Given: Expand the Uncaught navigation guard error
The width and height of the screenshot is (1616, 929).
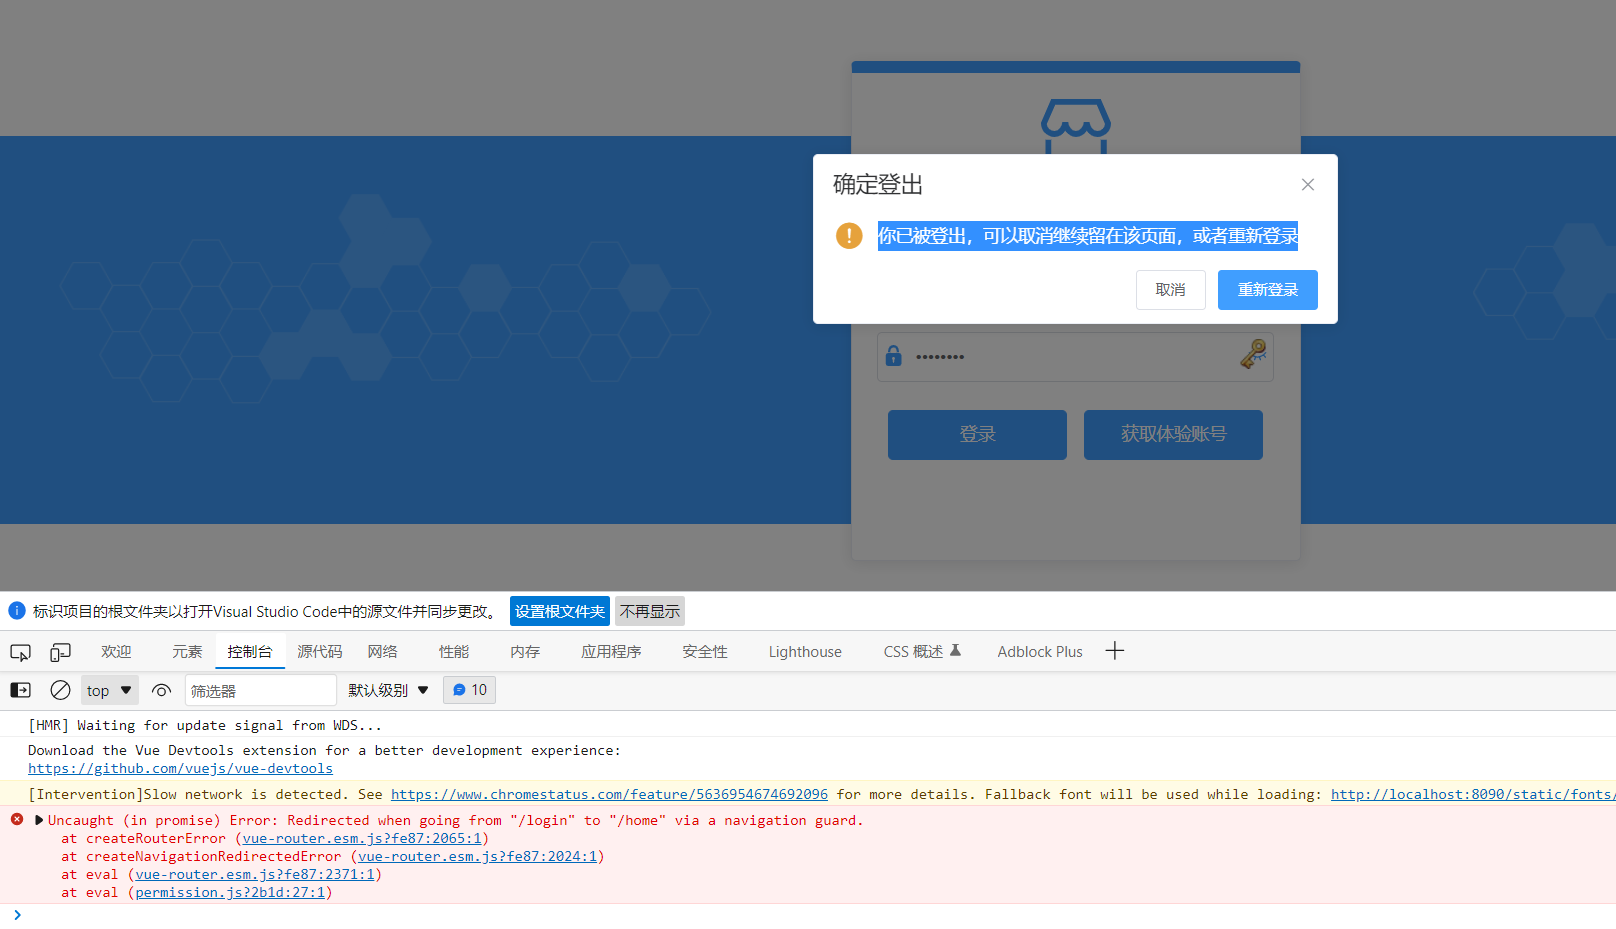Looking at the screenshot, I should [38, 819].
